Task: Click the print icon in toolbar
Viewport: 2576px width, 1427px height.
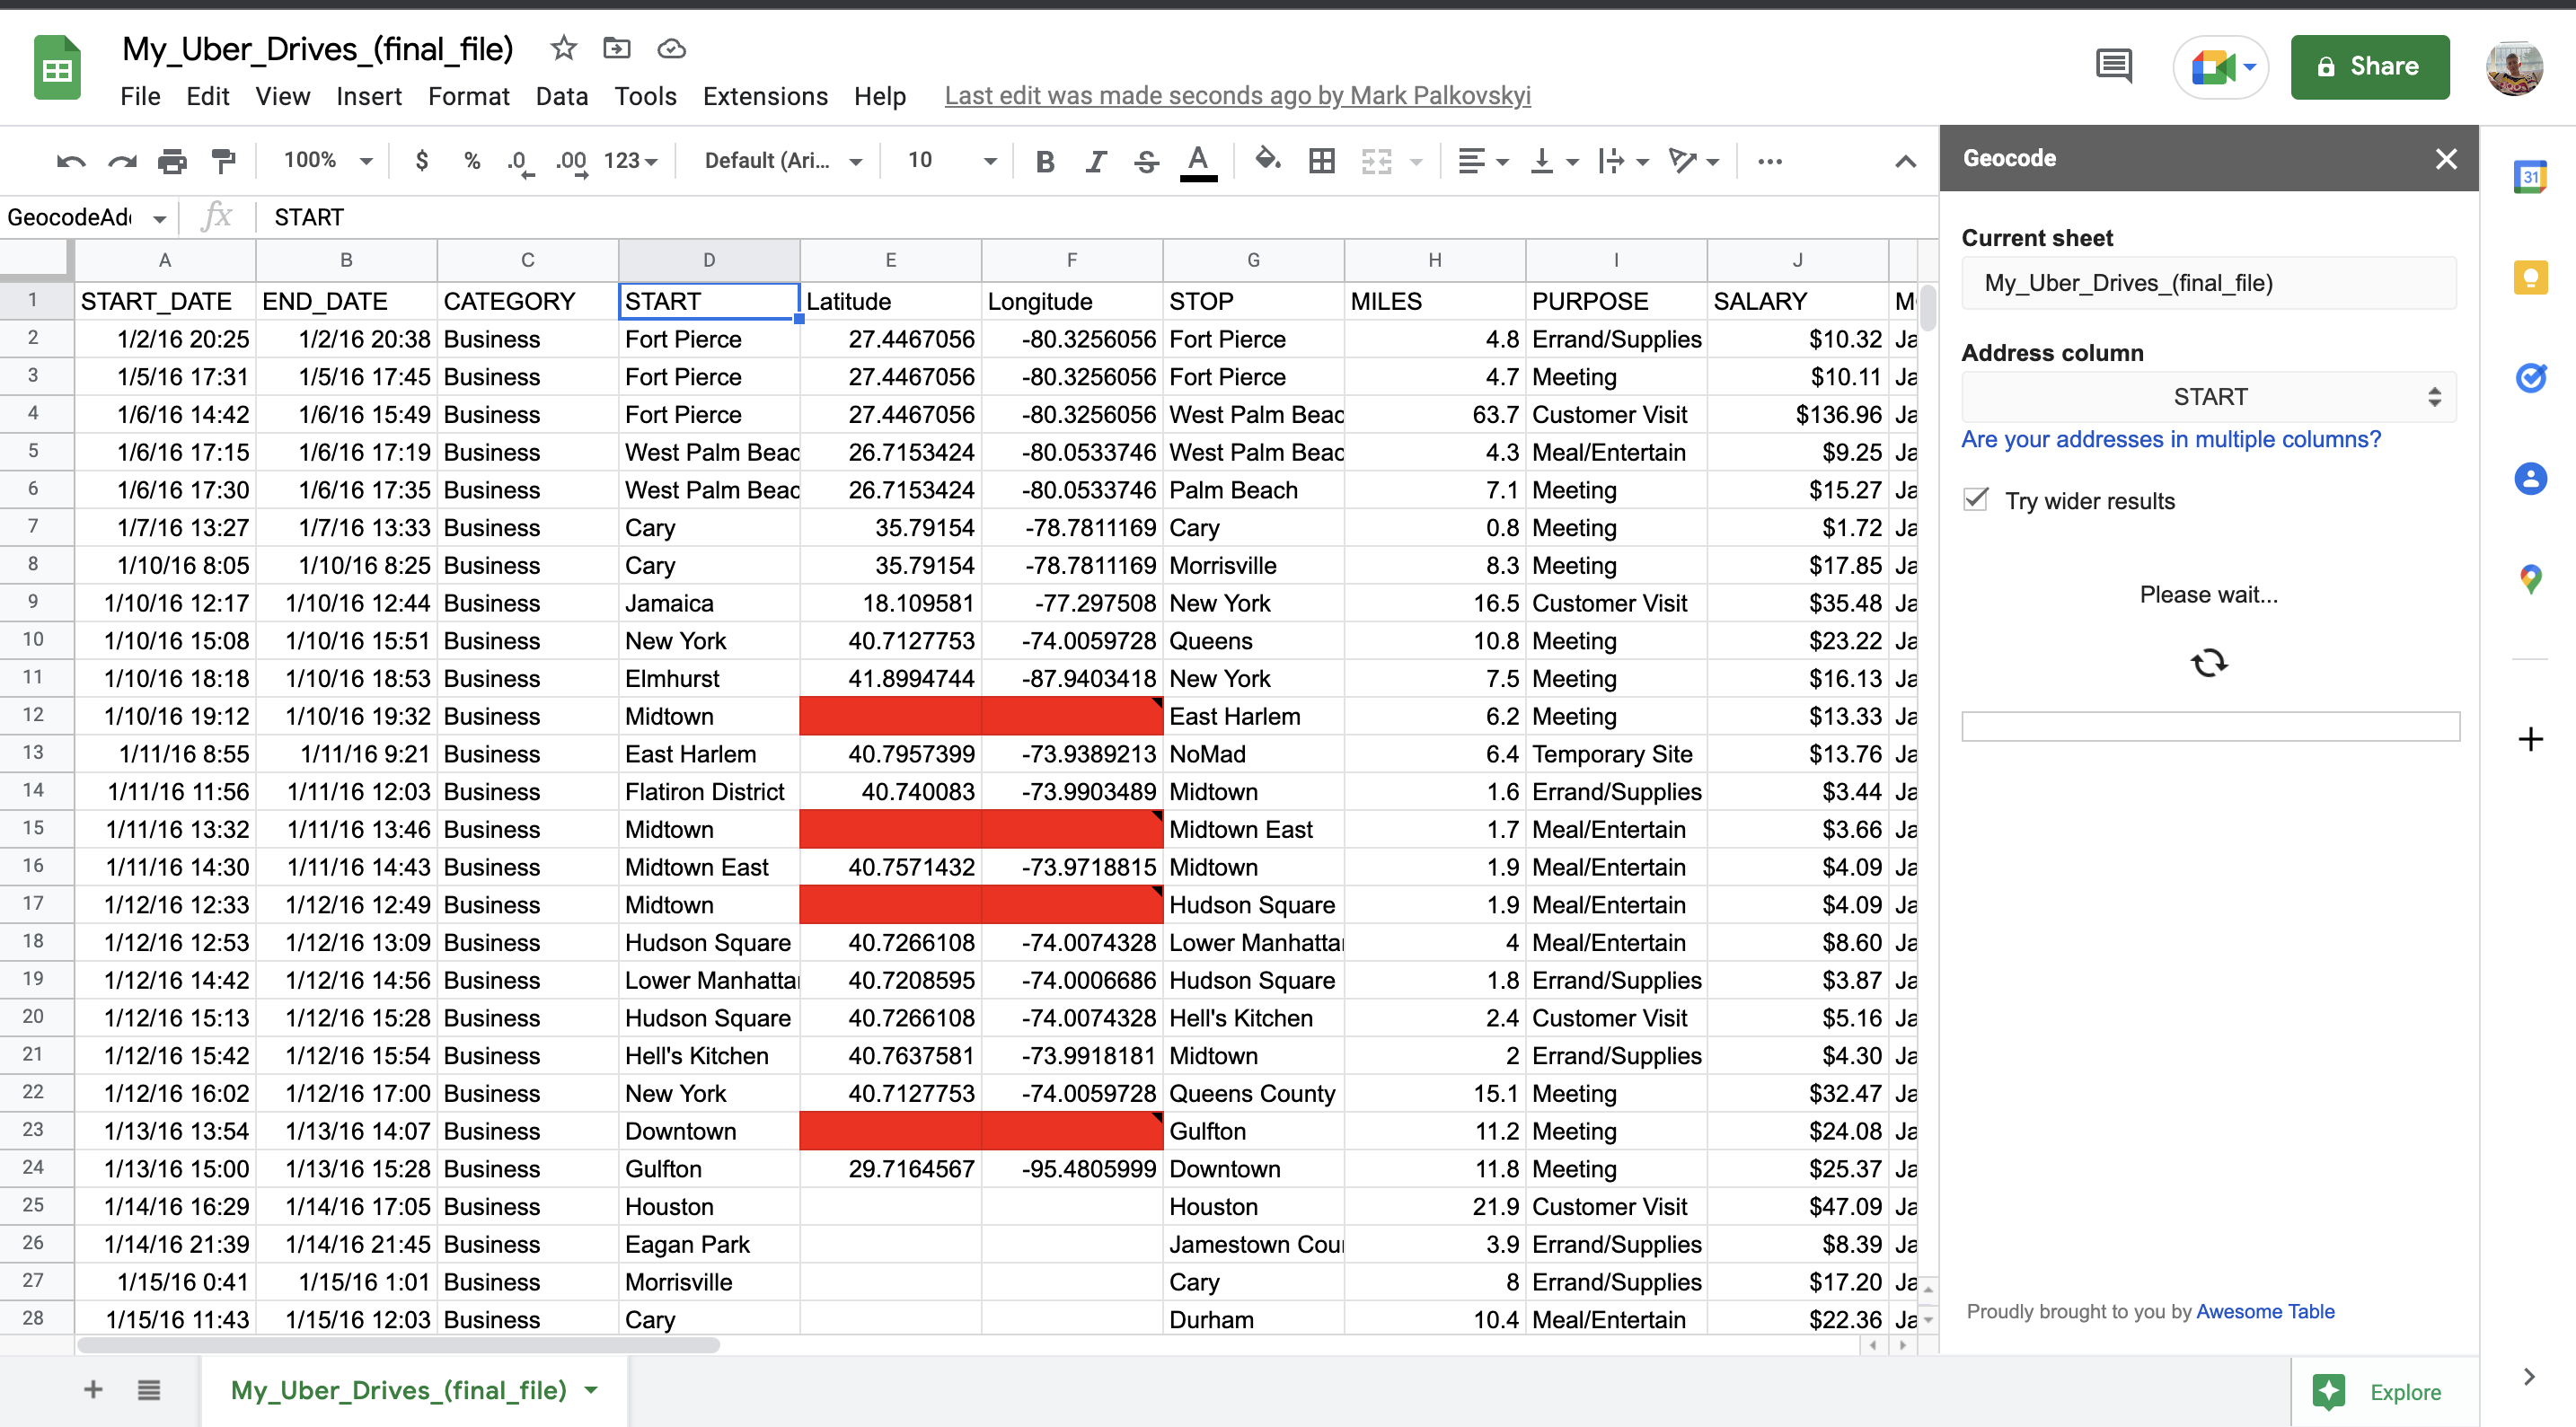Action: (x=172, y=161)
